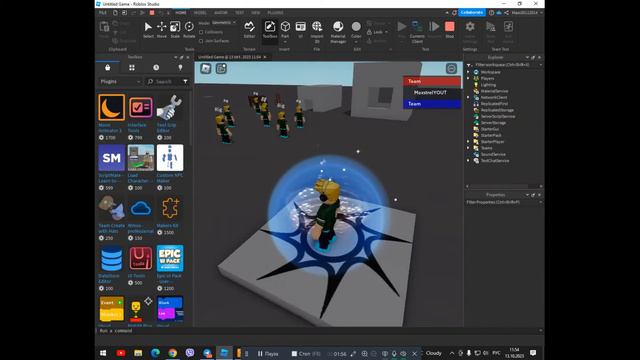Open the Color picker dropdown arrow
Image resolution: width=640 pixels, height=360 pixels.
[x=356, y=42]
